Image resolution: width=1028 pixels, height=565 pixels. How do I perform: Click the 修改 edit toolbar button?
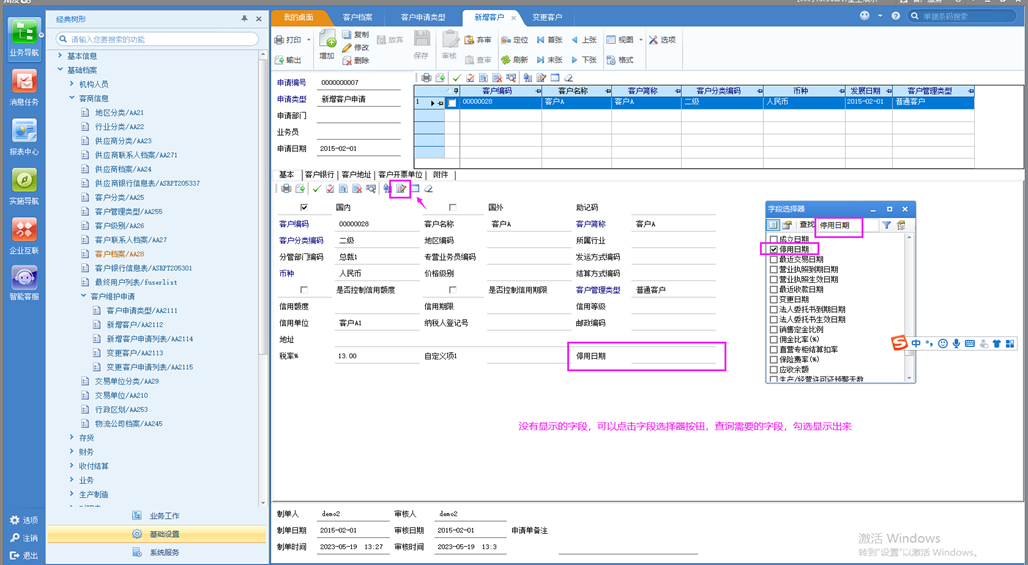coord(355,47)
